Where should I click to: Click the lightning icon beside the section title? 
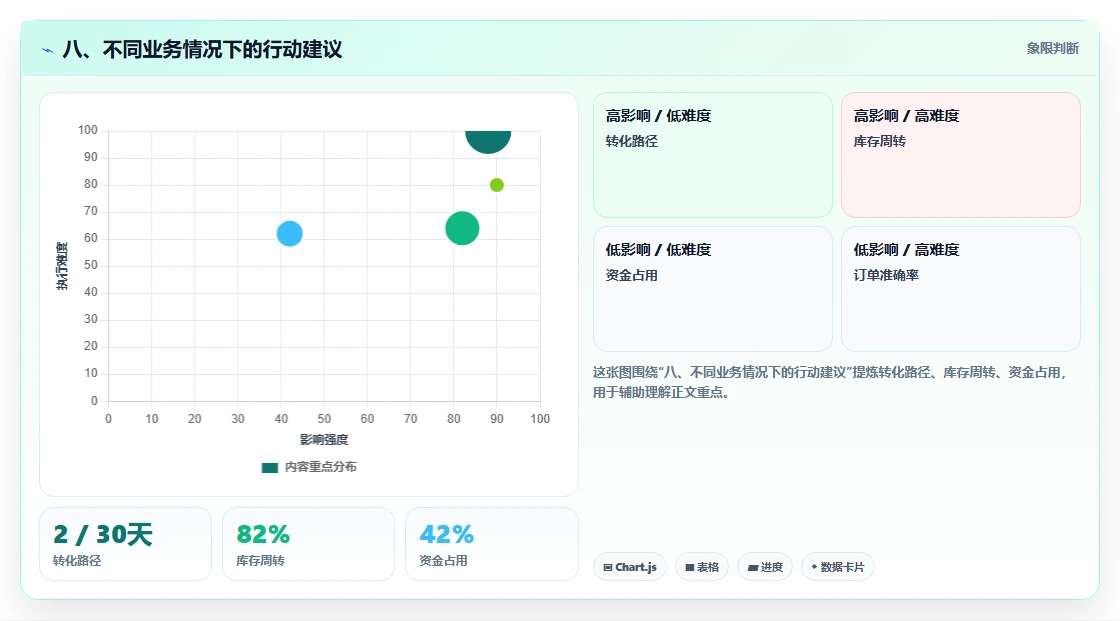(48, 50)
